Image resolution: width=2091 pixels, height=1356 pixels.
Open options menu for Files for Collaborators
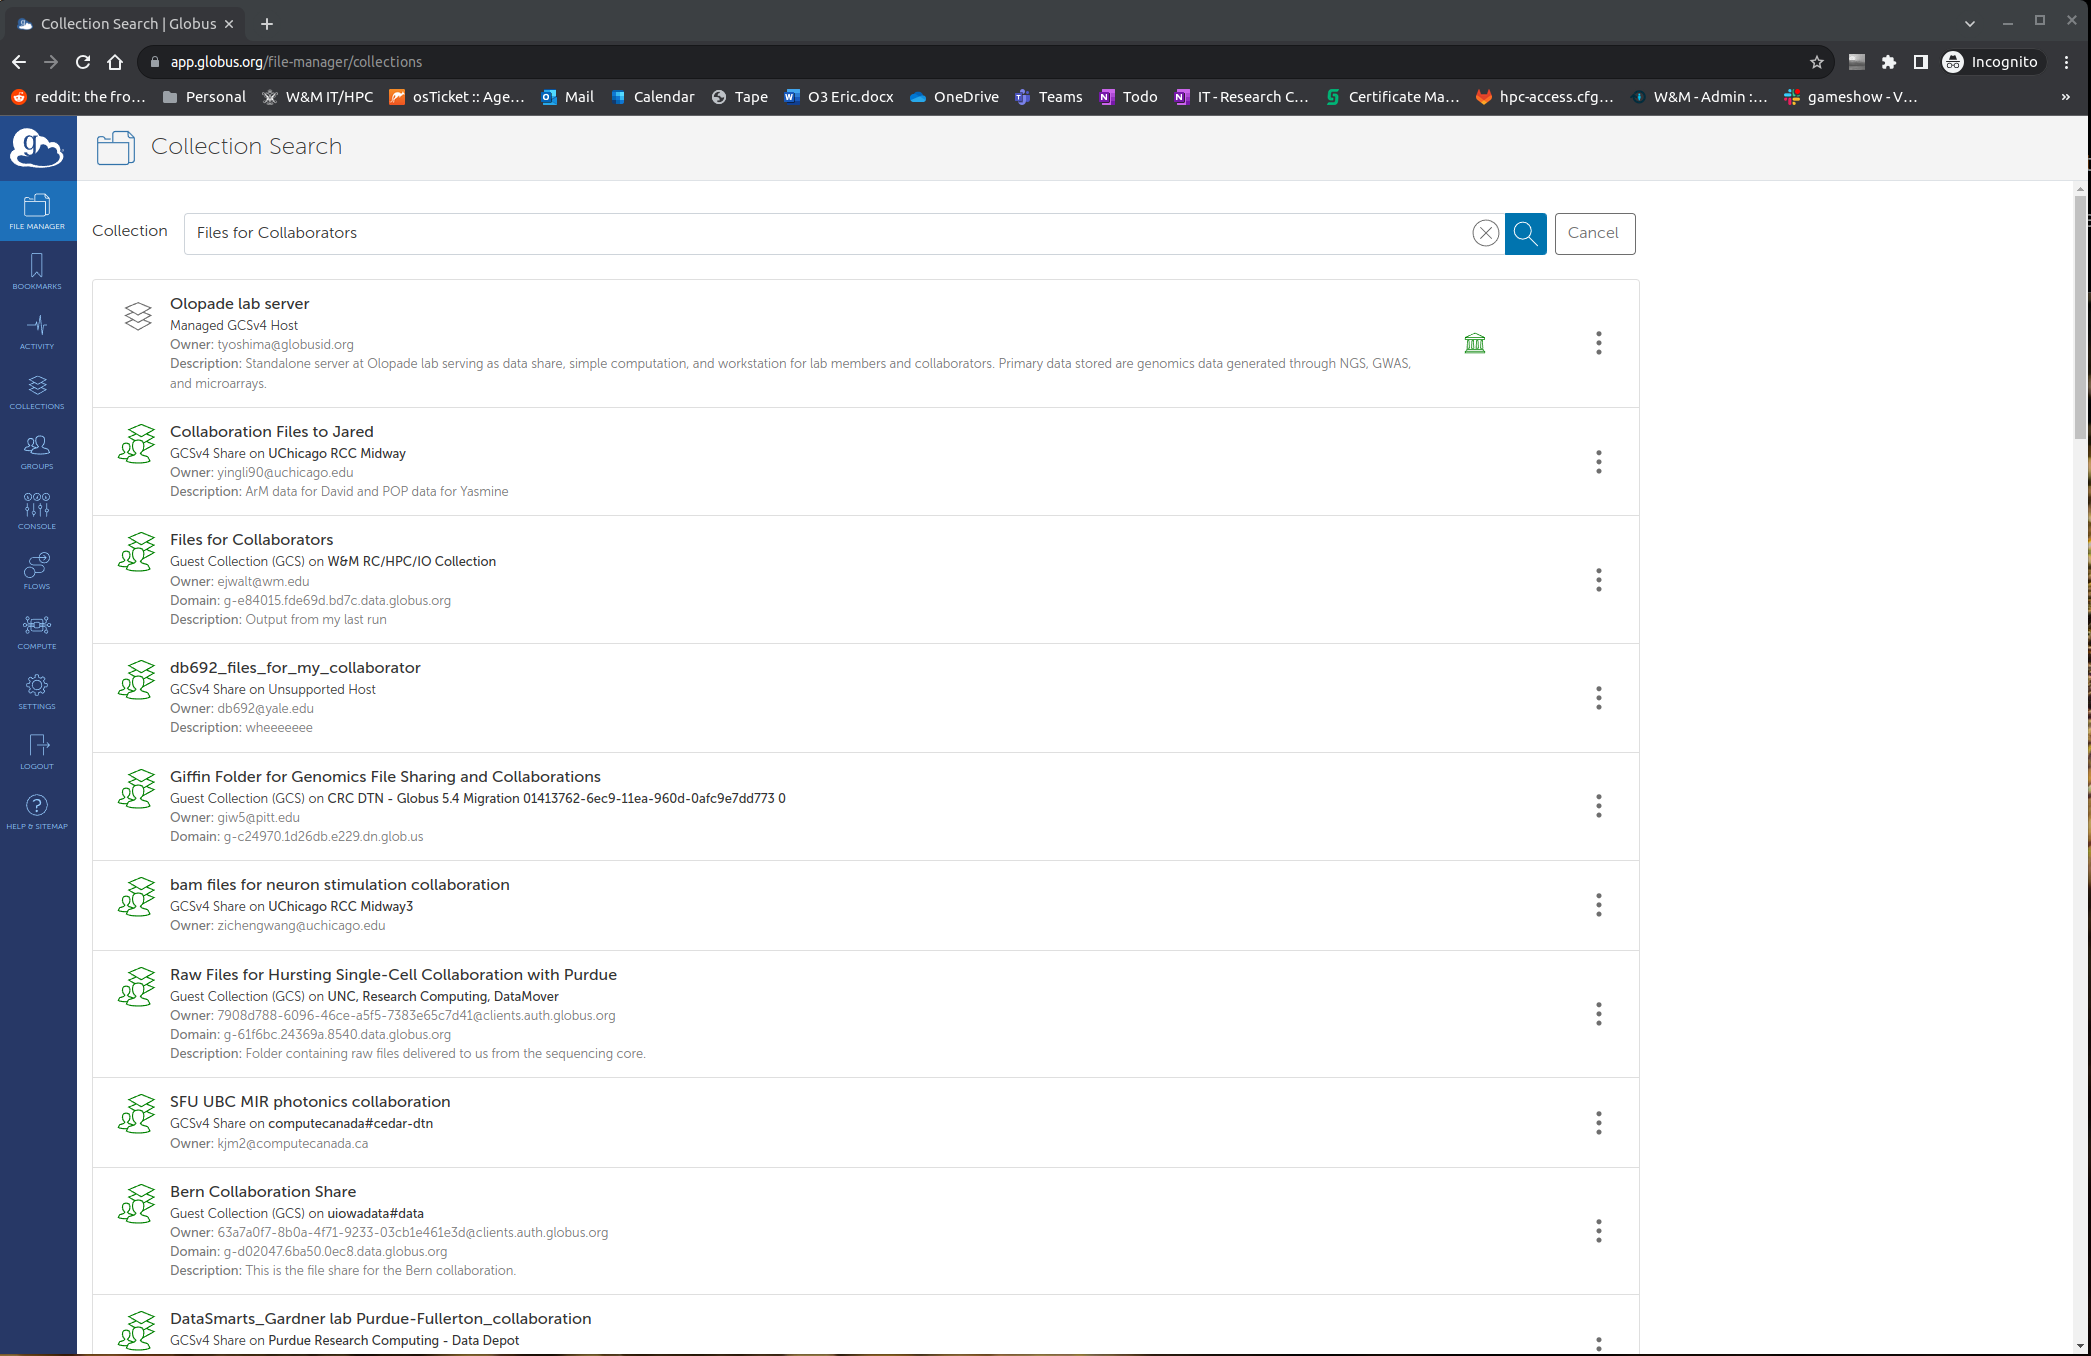[x=1598, y=580]
